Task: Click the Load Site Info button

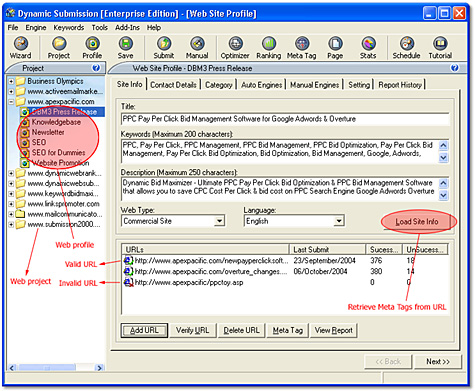Action: click(x=417, y=222)
